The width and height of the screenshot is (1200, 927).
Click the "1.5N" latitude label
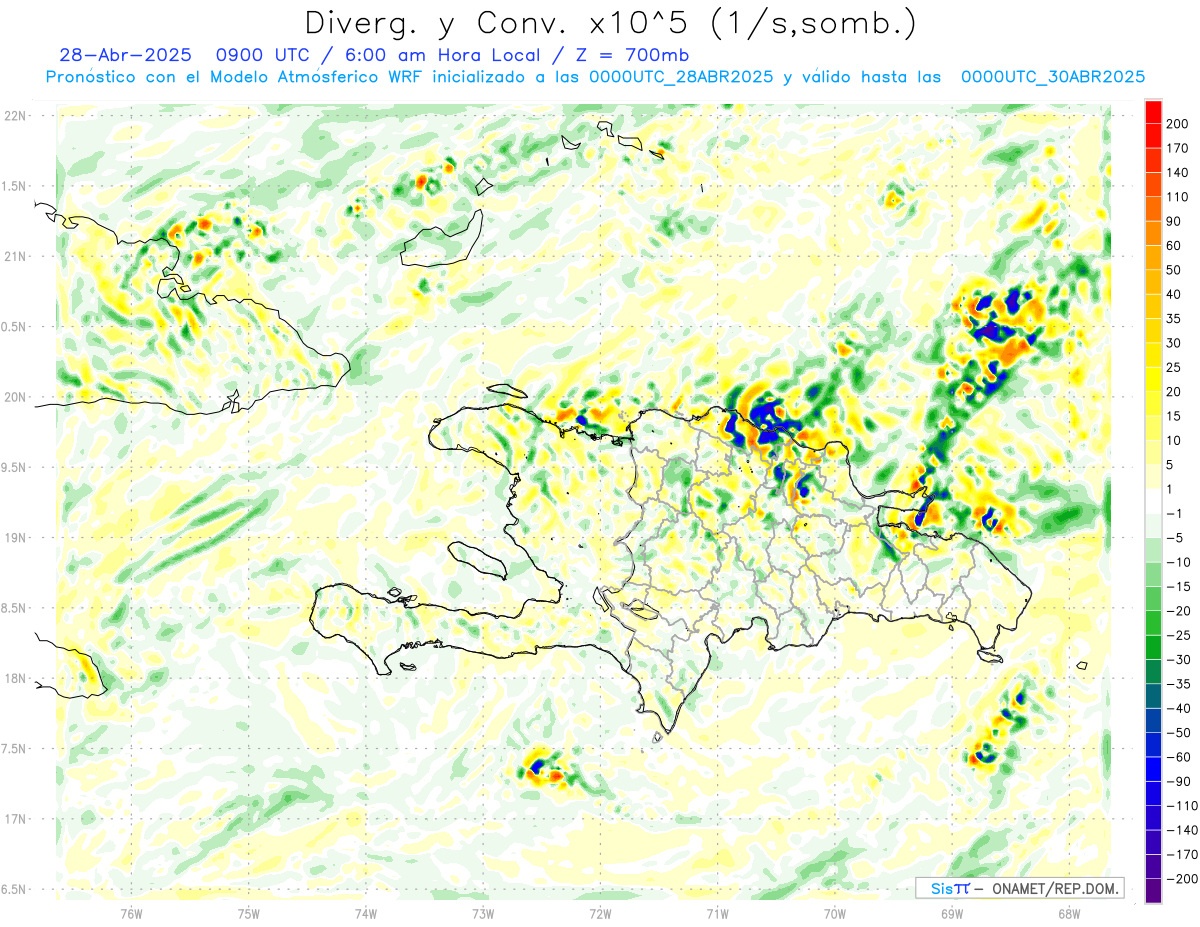click(x=15, y=186)
